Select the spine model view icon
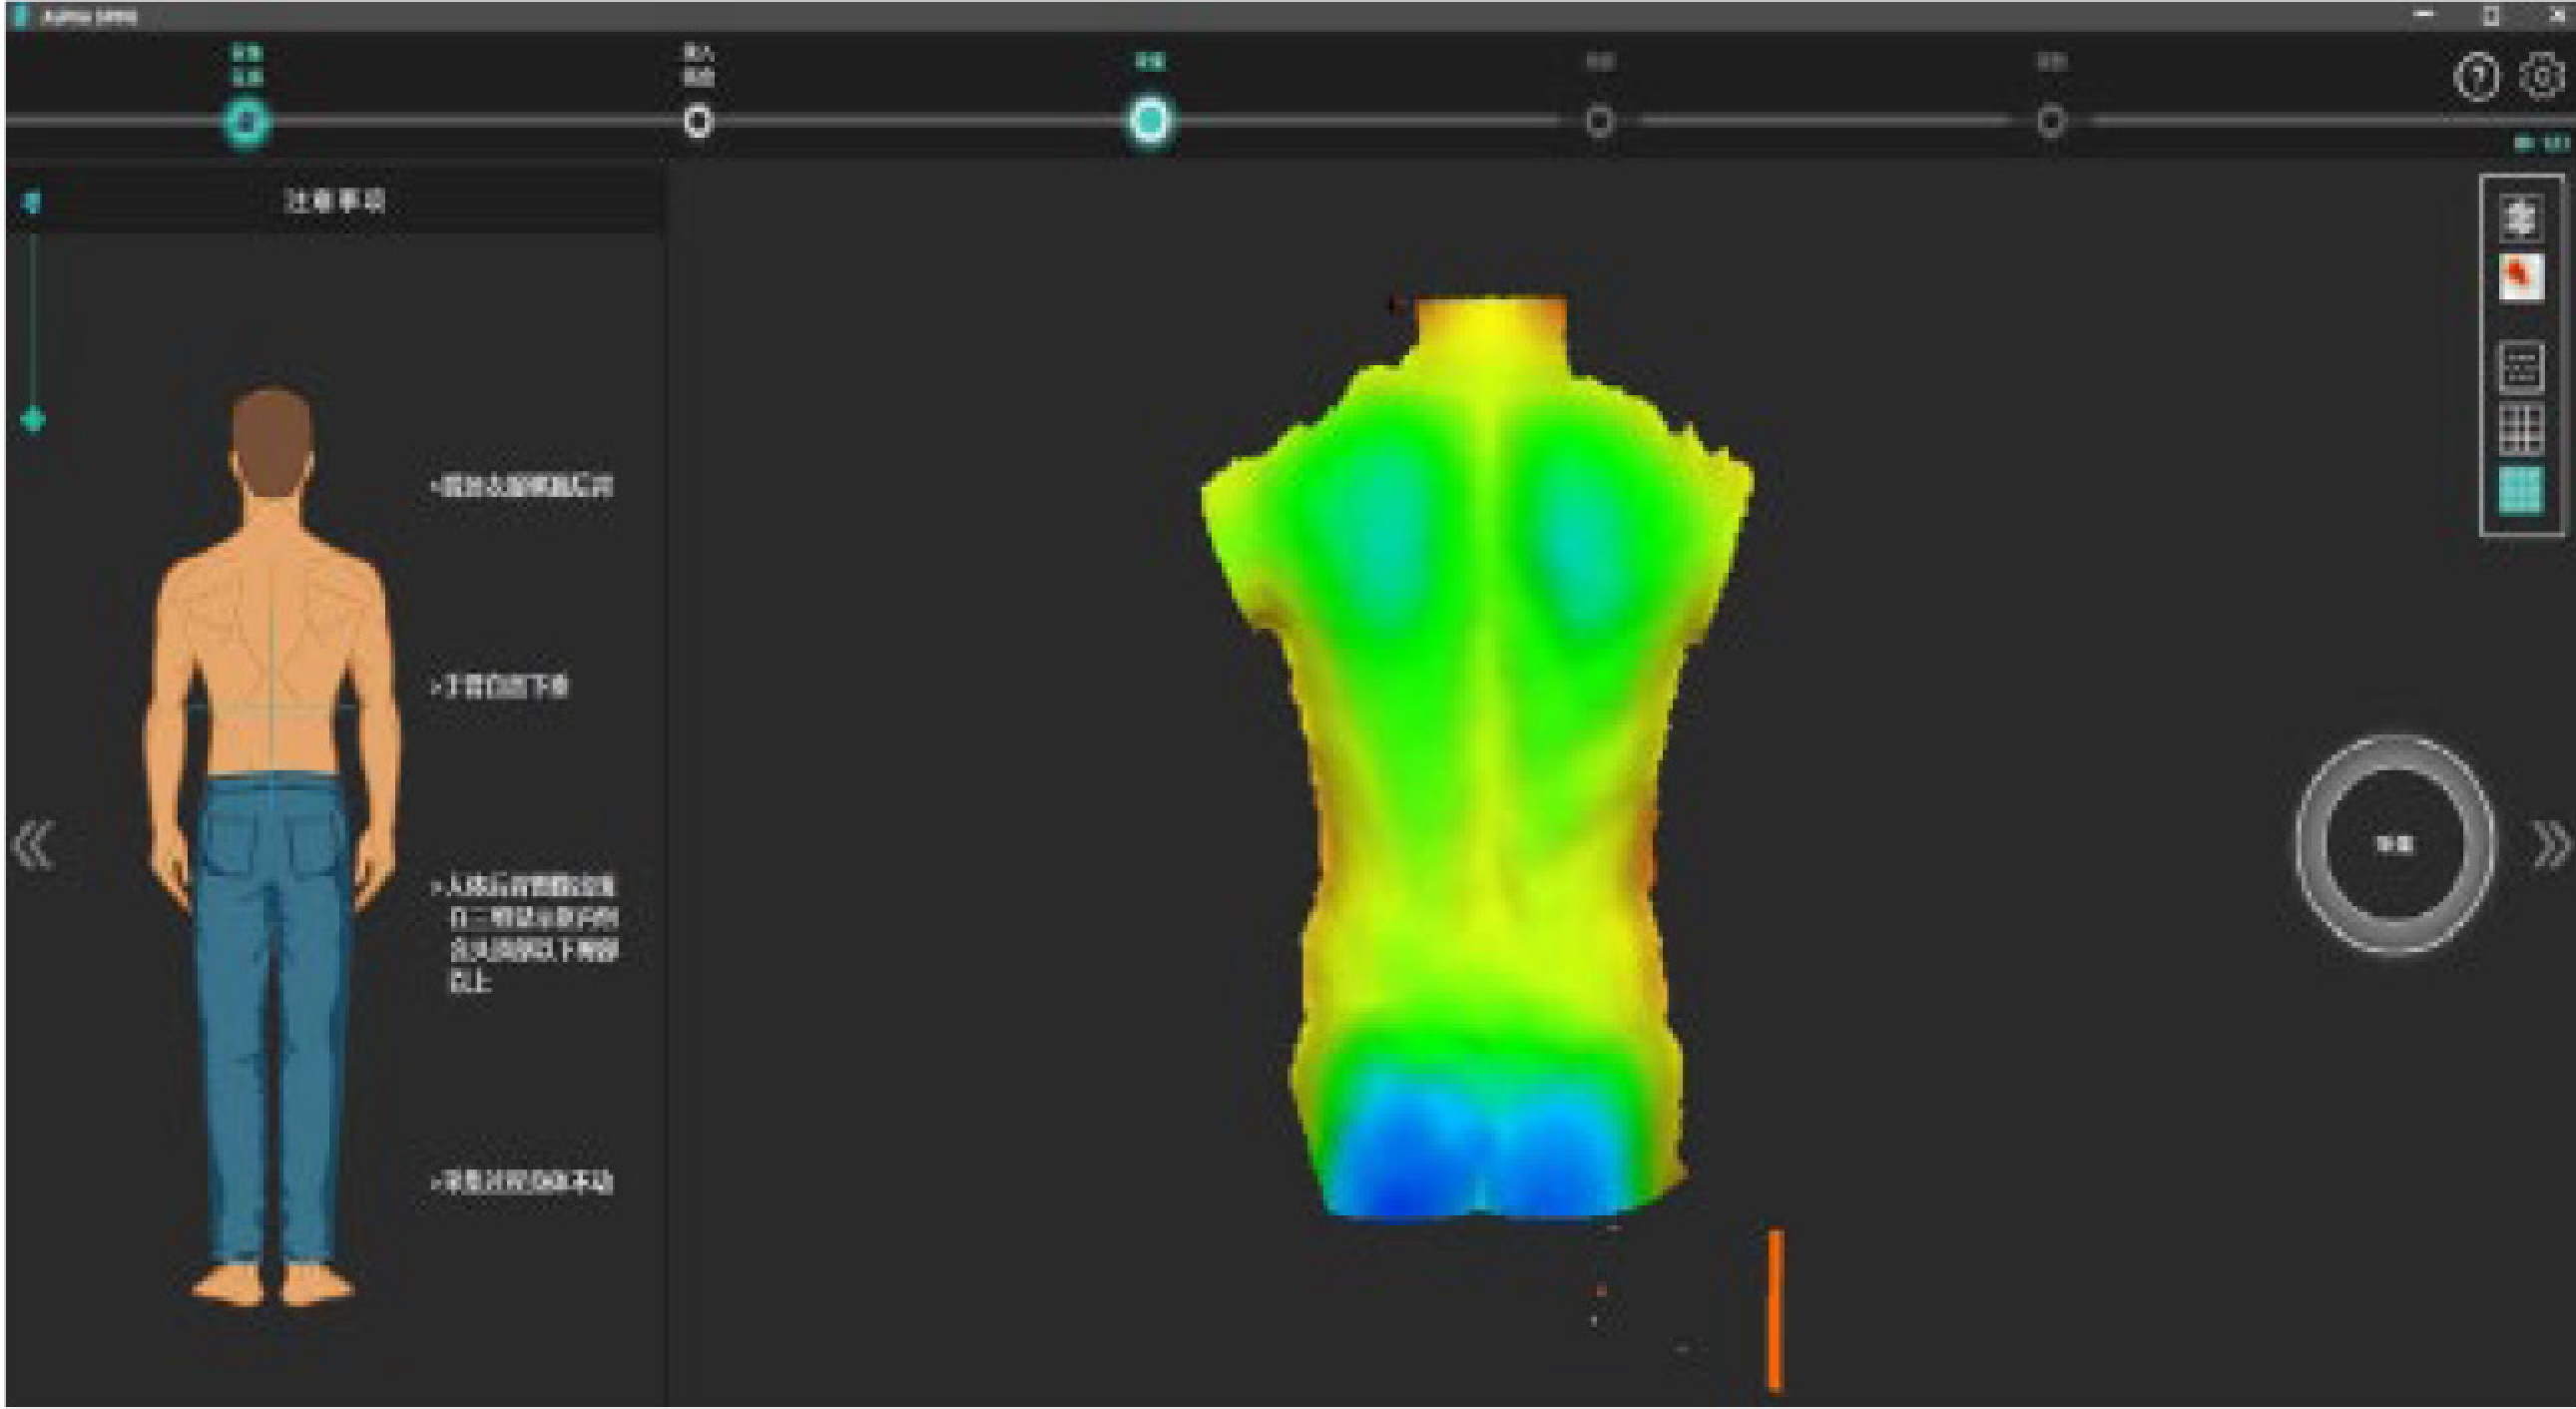Viewport: 2576px width, 1409px height. click(x=2521, y=218)
